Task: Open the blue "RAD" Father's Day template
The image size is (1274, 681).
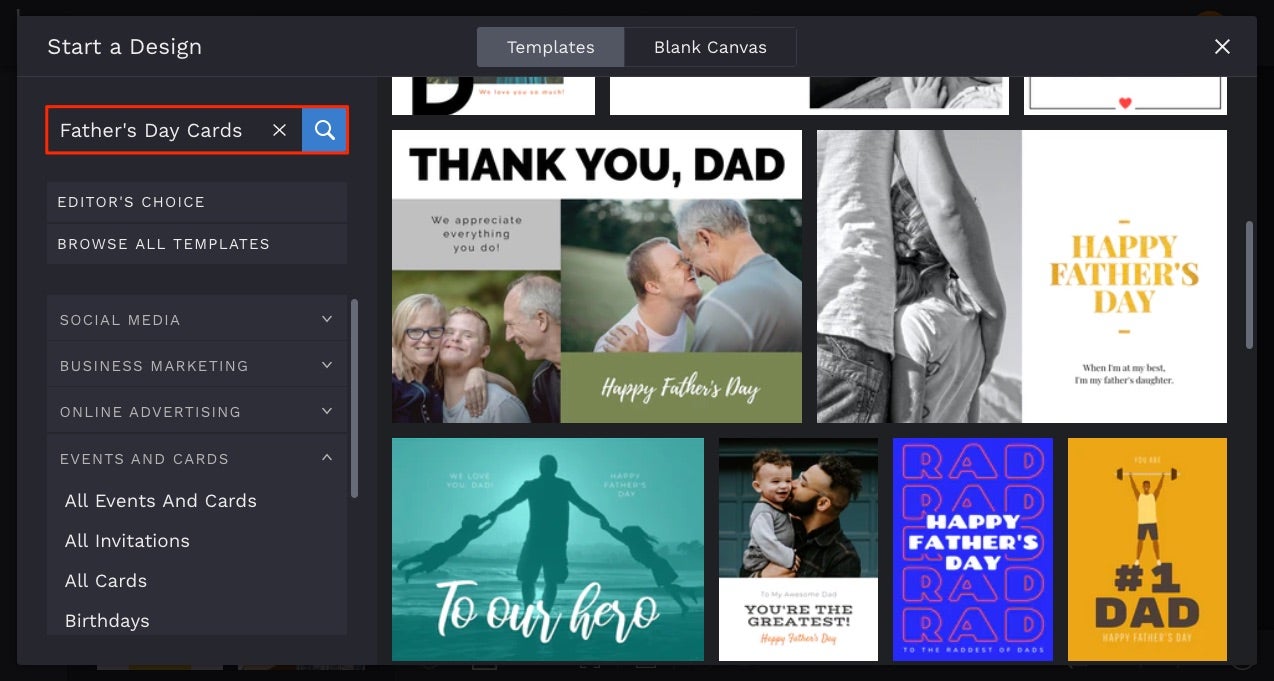Action: (x=972, y=549)
